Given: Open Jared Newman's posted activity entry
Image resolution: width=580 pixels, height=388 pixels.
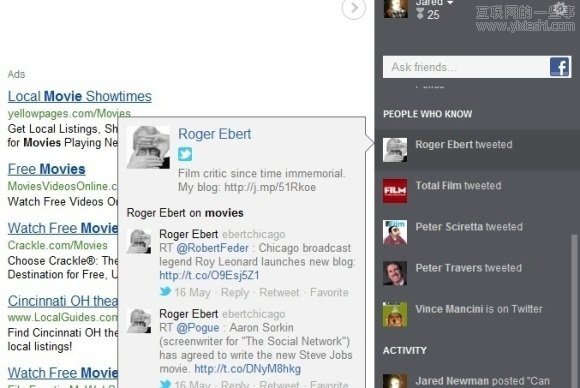Looking at the screenshot, I should tap(482, 381).
